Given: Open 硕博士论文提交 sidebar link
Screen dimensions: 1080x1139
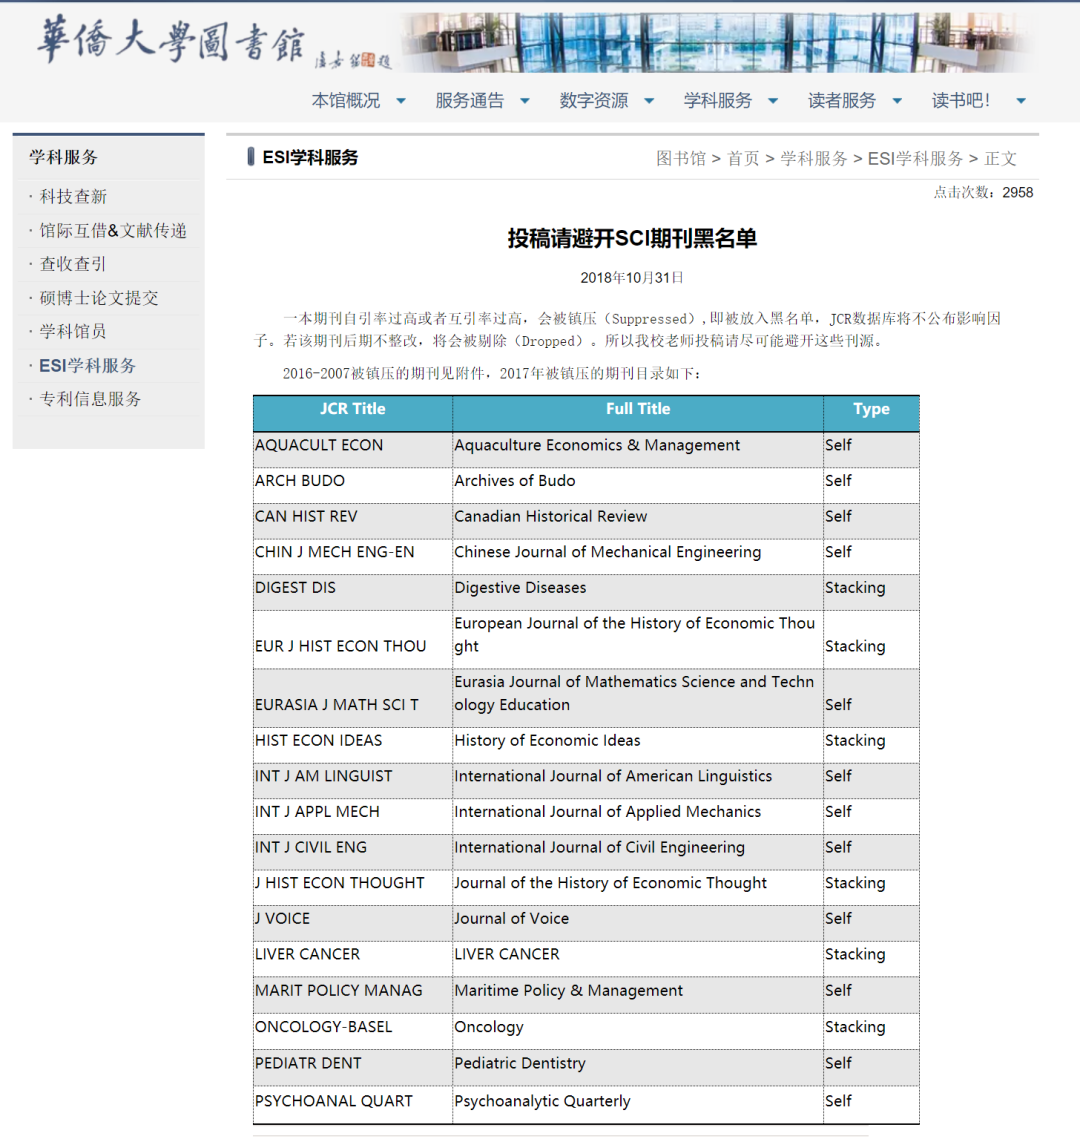Looking at the screenshot, I should [x=99, y=298].
